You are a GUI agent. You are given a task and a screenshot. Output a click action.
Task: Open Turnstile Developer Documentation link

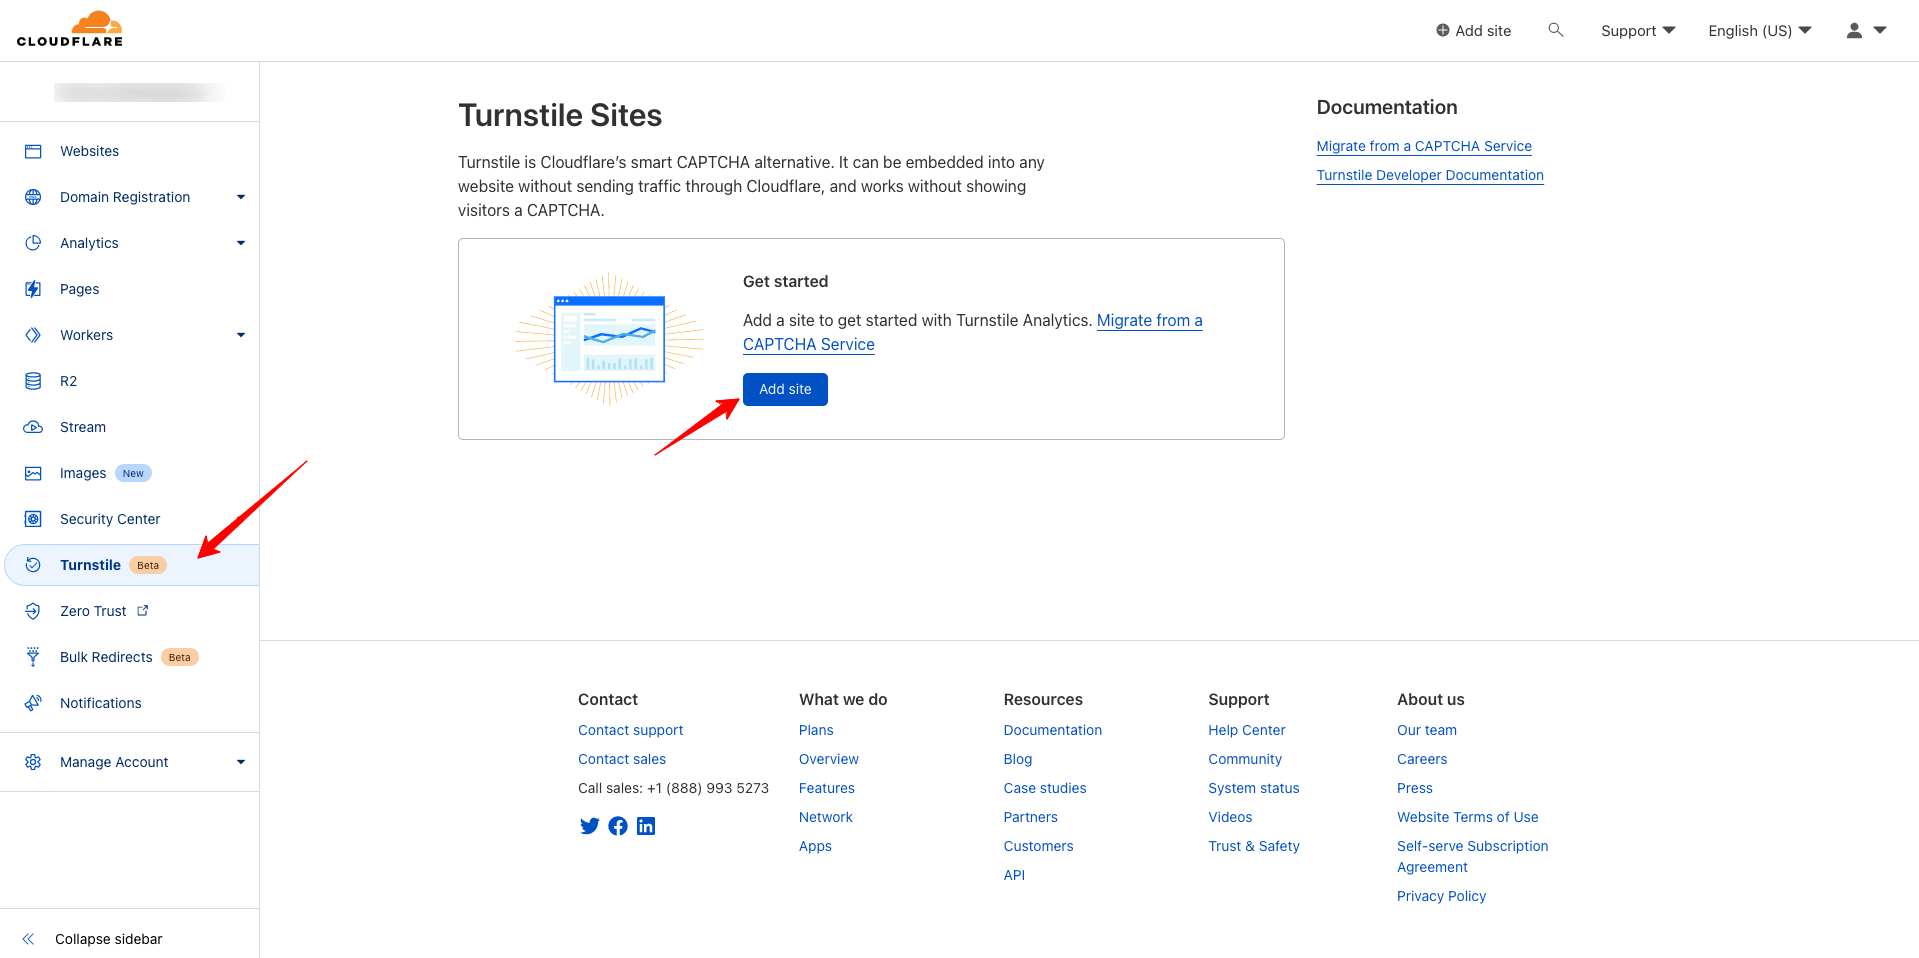tap(1429, 175)
